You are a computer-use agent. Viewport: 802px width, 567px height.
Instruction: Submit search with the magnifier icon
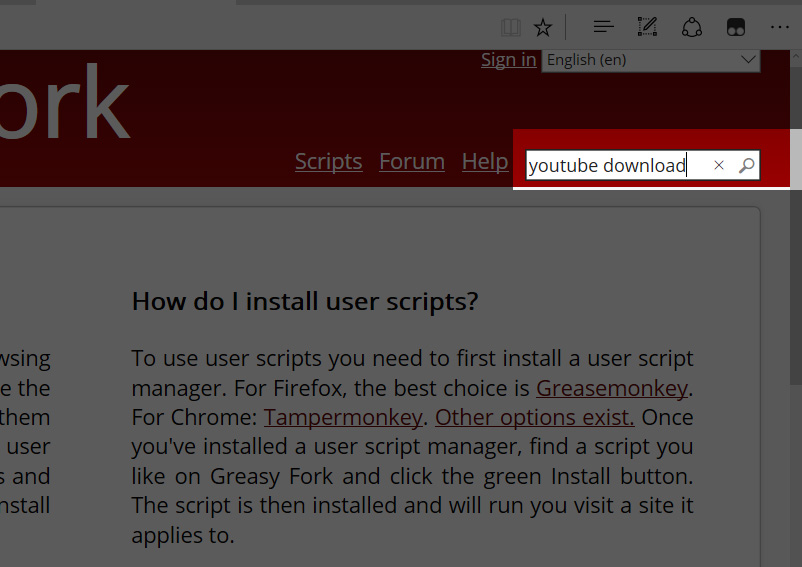click(x=746, y=165)
